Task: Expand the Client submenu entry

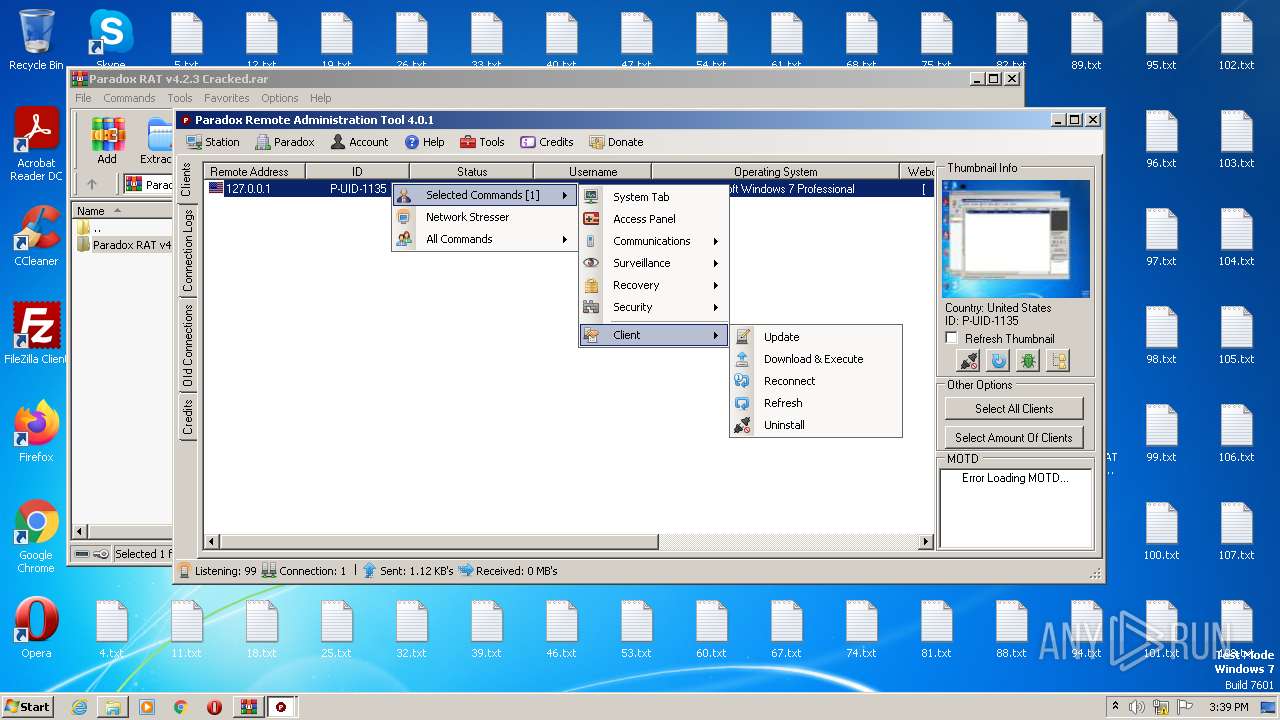Action: click(653, 335)
